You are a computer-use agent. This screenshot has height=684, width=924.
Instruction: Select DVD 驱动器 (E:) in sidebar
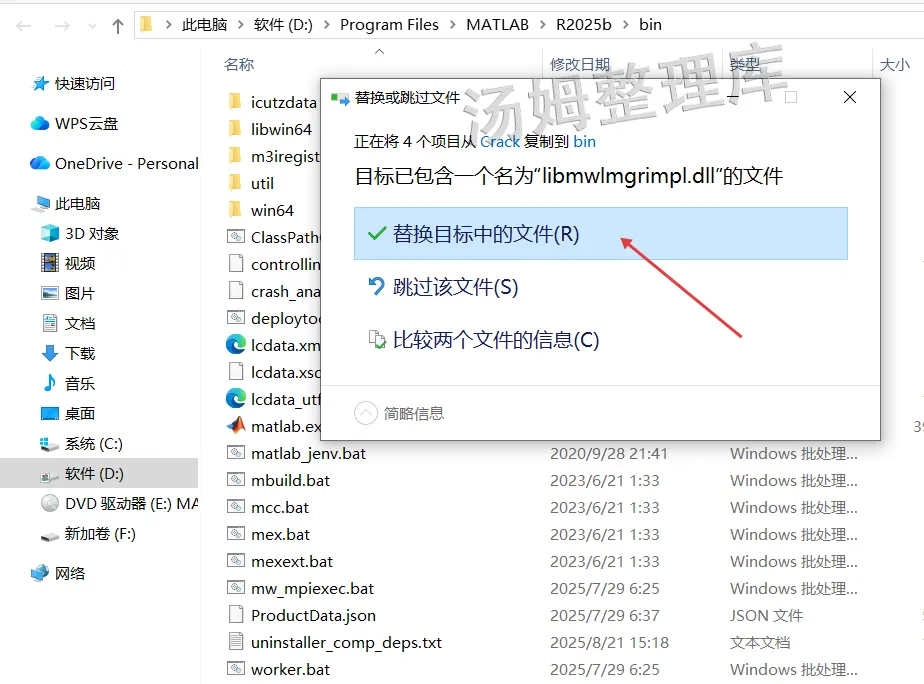[x=131, y=504]
